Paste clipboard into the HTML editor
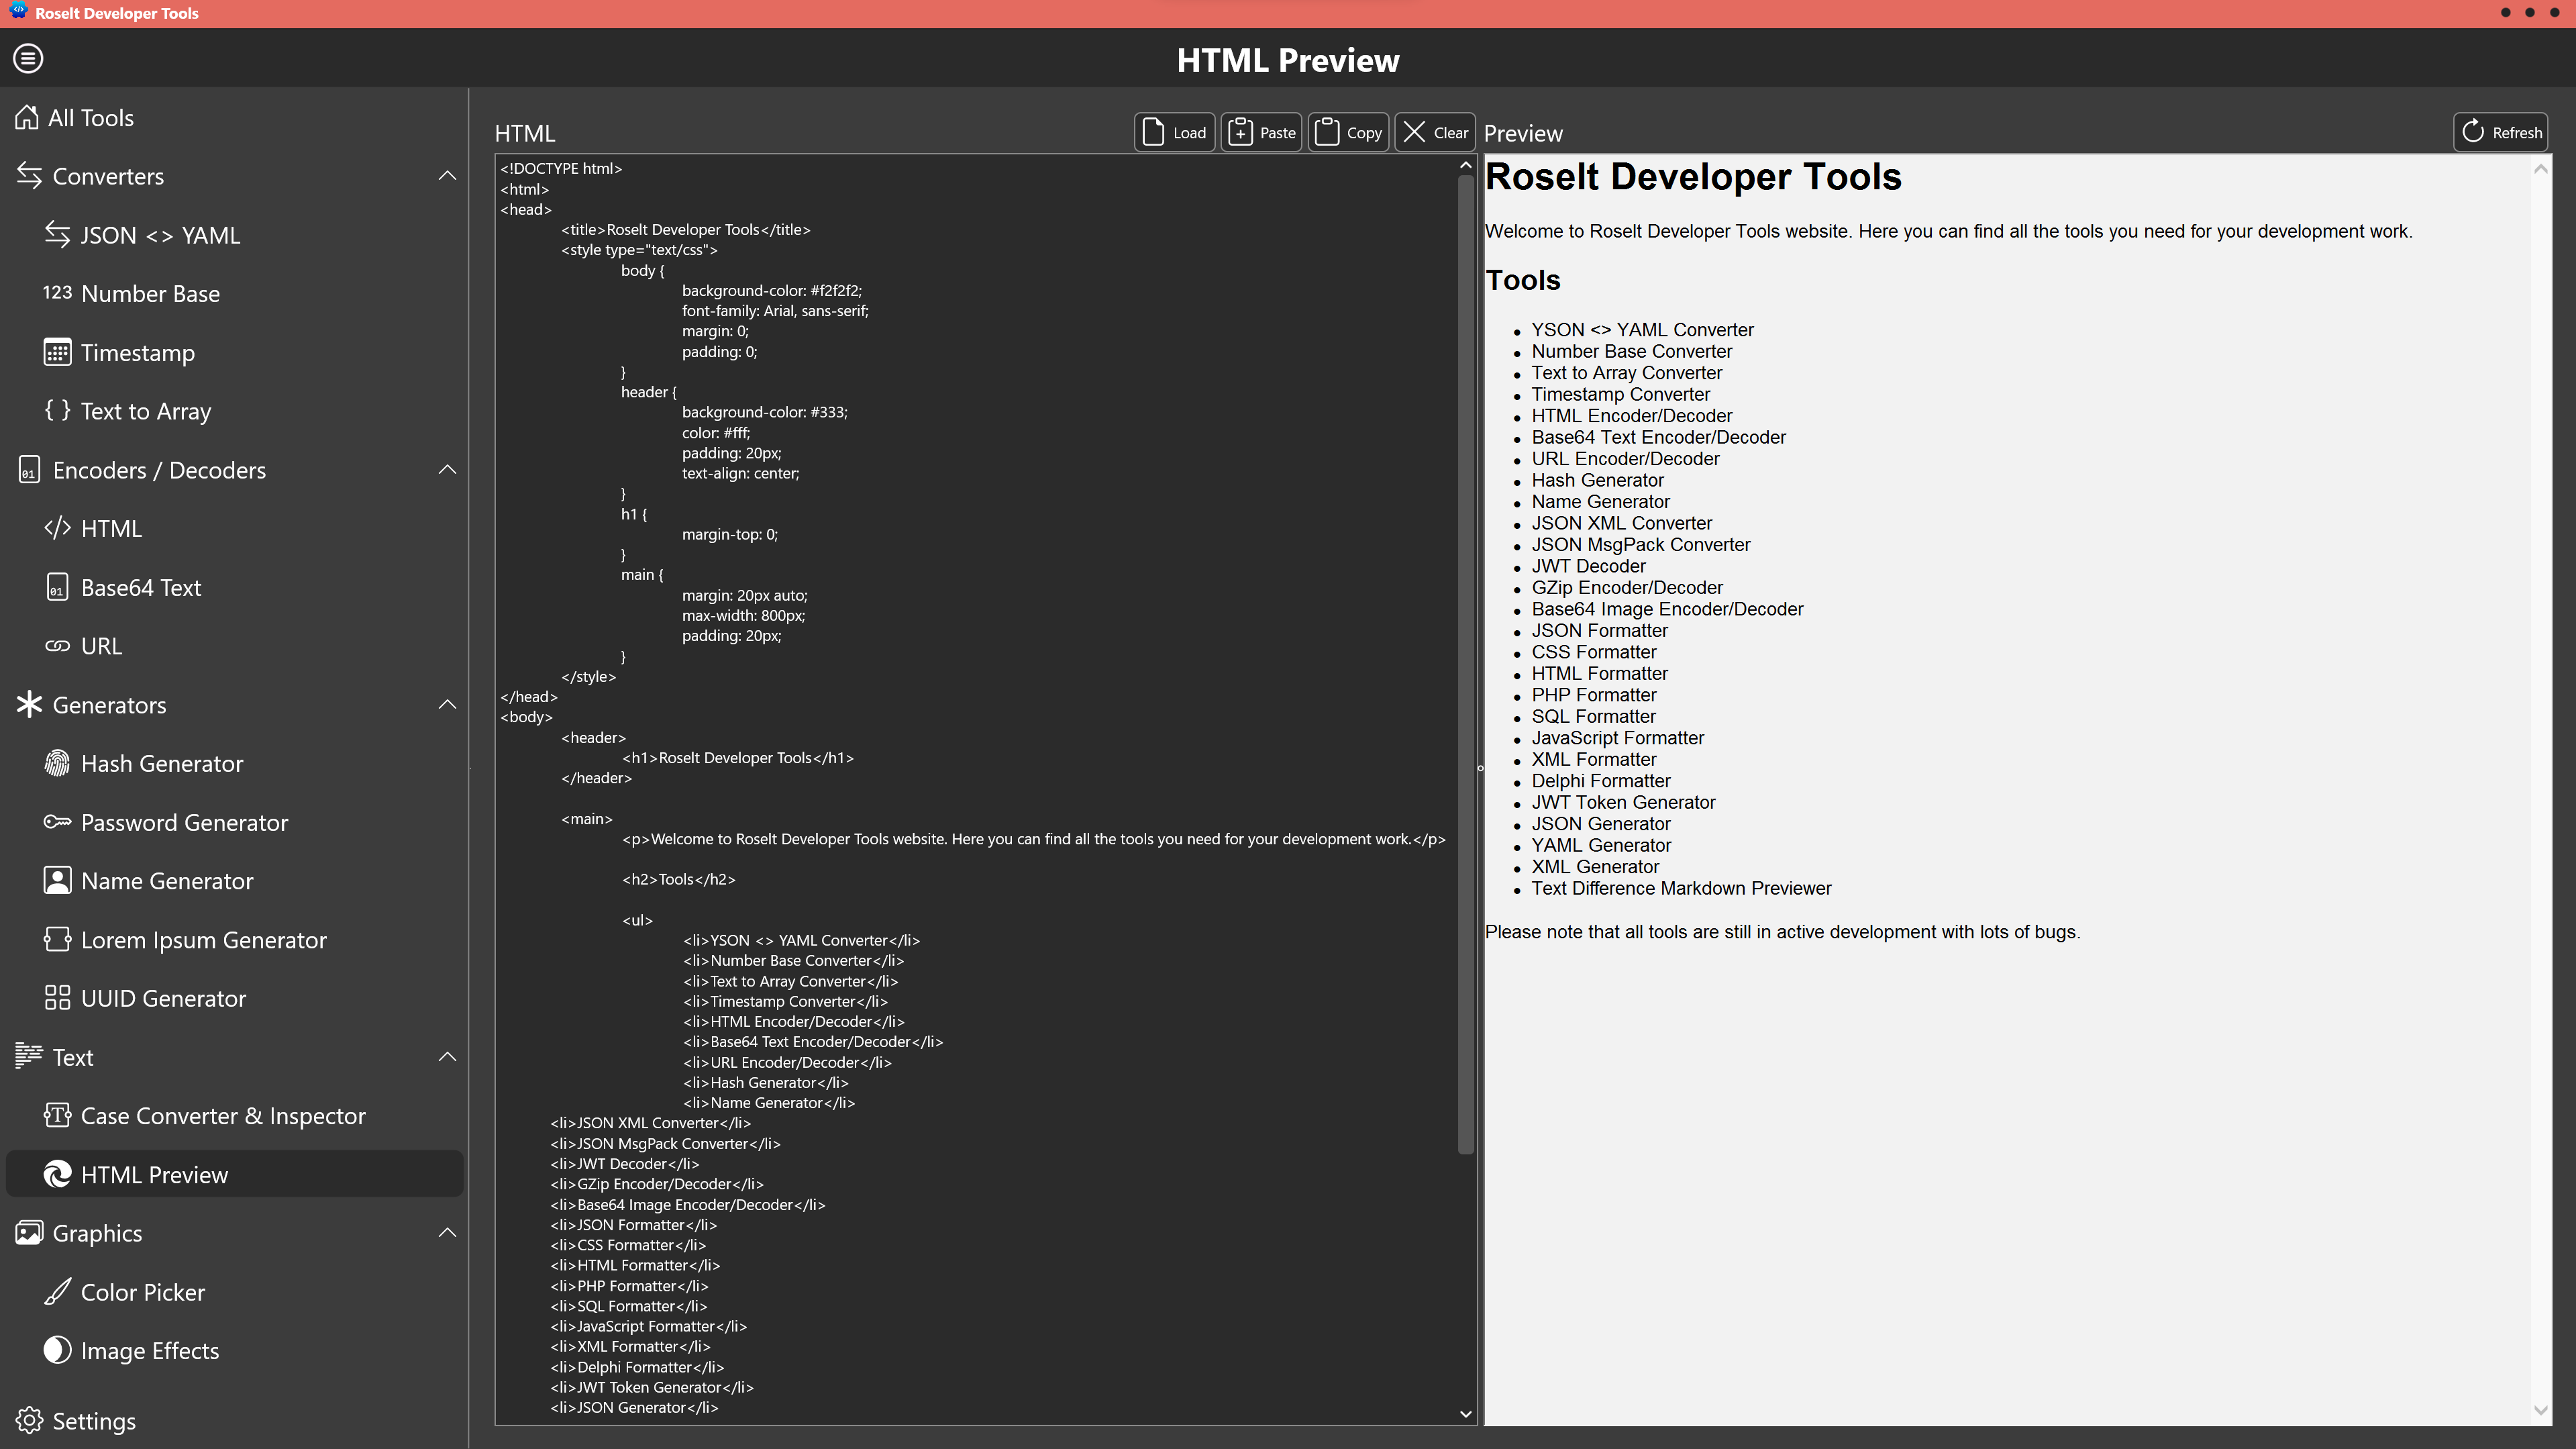This screenshot has height=1449, width=2576. coord(1261,131)
